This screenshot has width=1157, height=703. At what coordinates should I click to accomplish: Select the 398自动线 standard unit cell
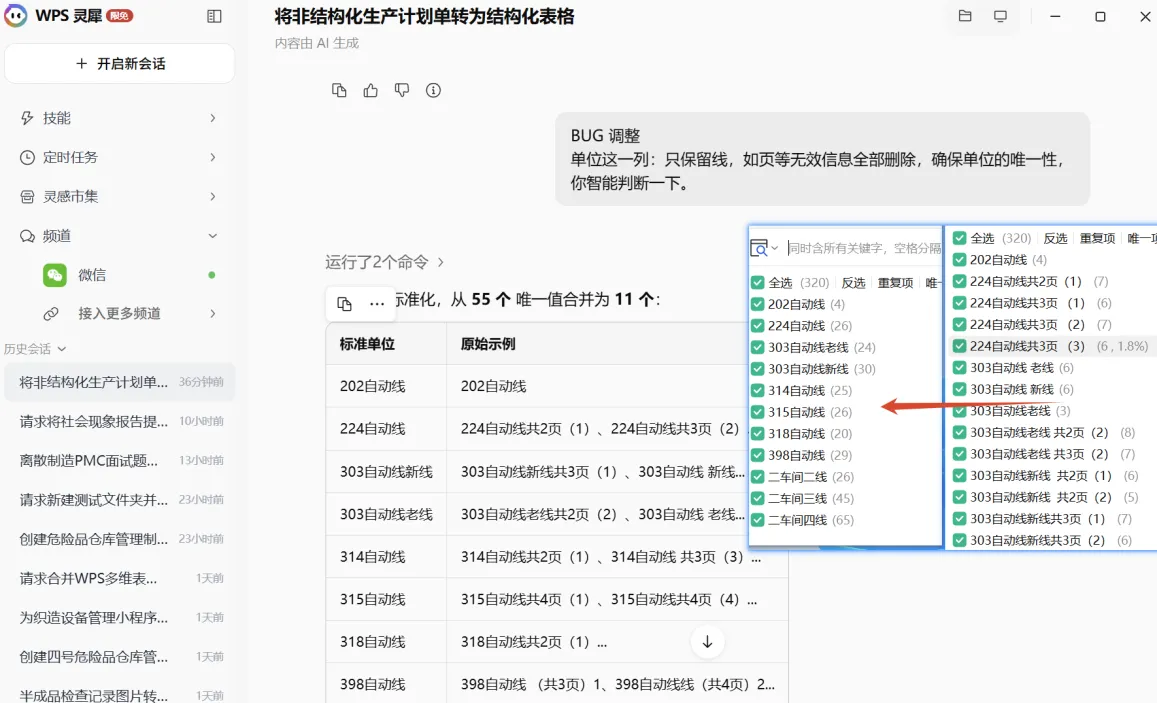click(386, 685)
